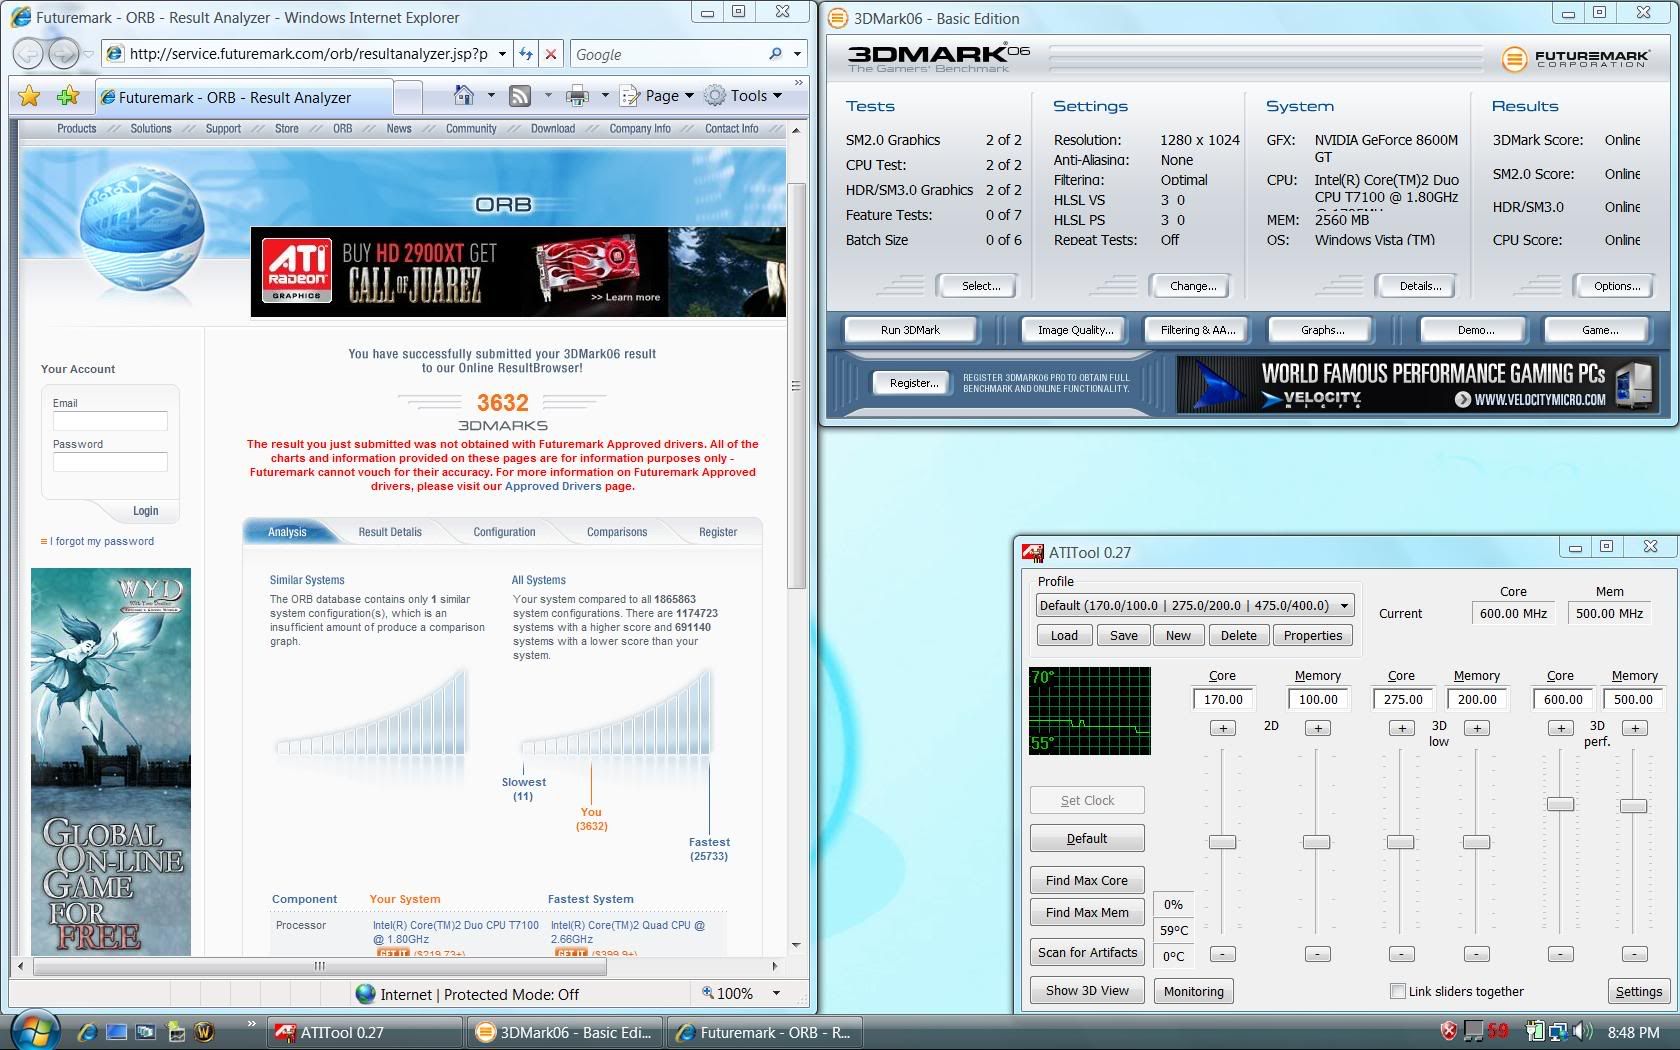The width and height of the screenshot is (1680, 1050).
Task: Switch to 3DMark06 taskbar button
Action: pos(567,1032)
